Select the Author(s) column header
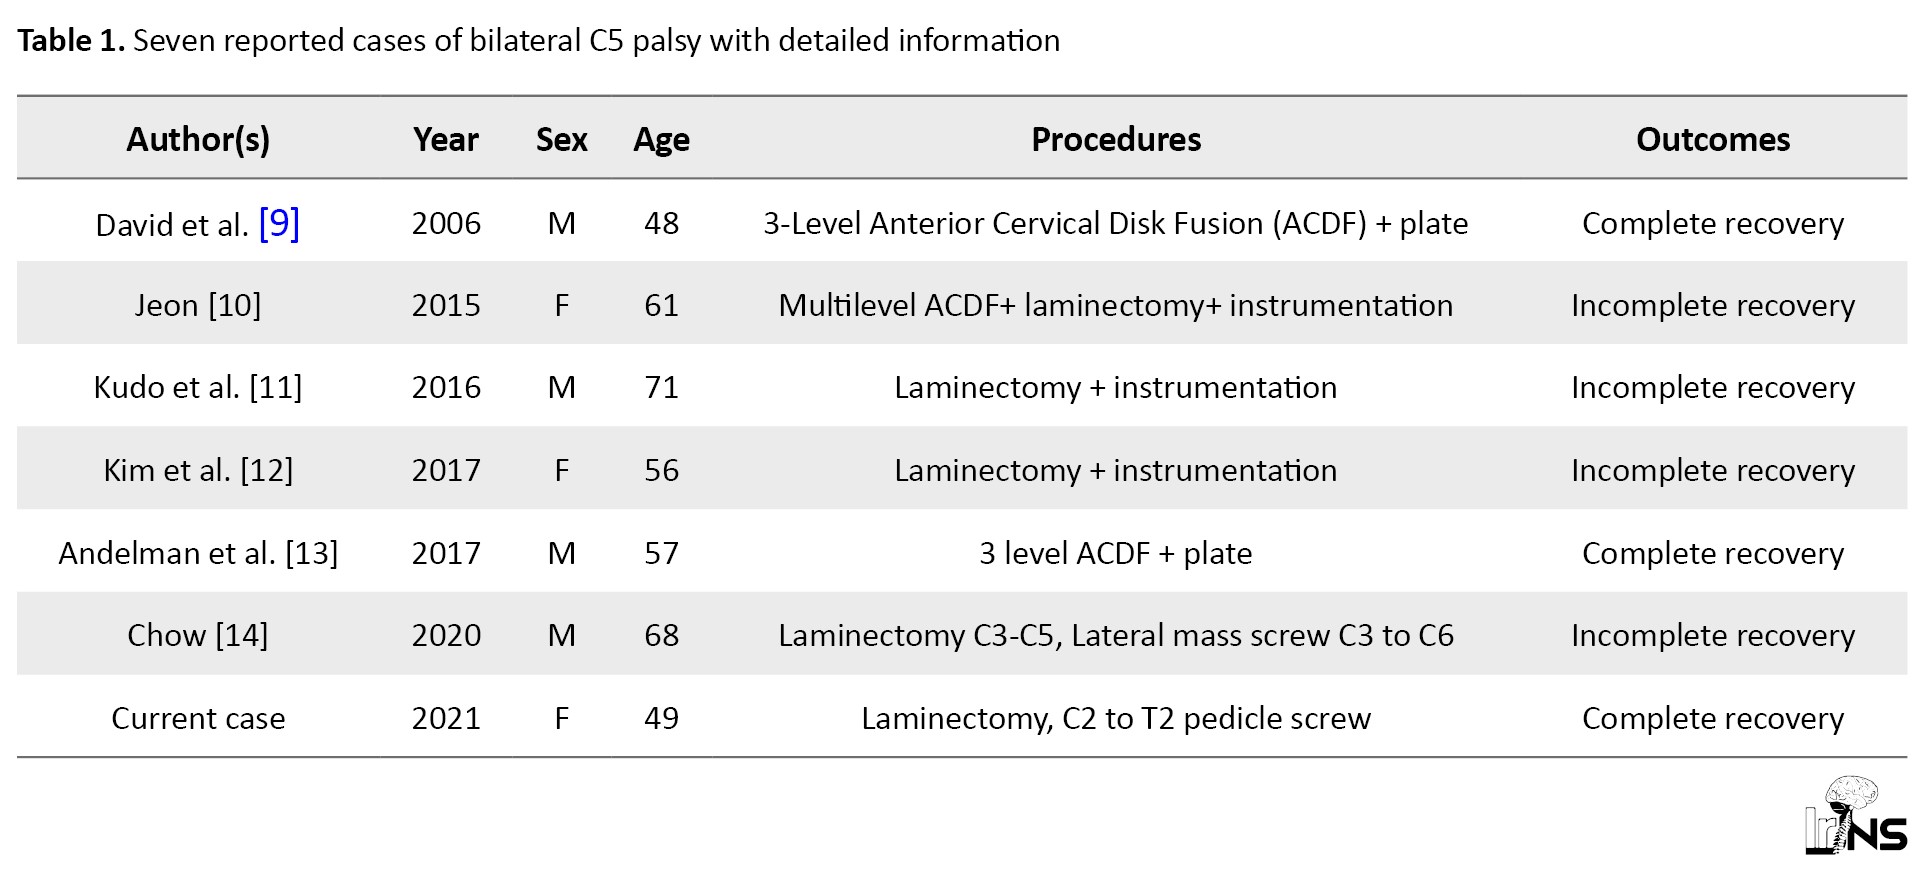This screenshot has width=1932, height=870. 198,139
